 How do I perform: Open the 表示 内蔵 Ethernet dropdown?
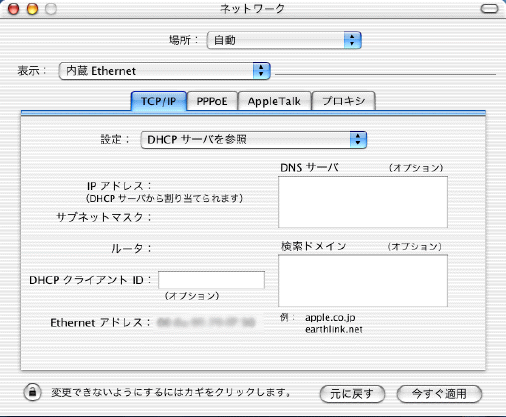(x=164, y=71)
